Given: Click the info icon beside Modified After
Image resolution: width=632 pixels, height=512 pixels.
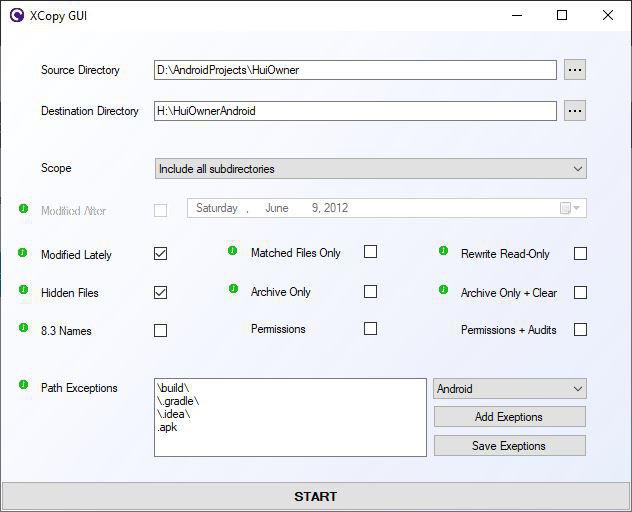Looking at the screenshot, I should [23, 208].
